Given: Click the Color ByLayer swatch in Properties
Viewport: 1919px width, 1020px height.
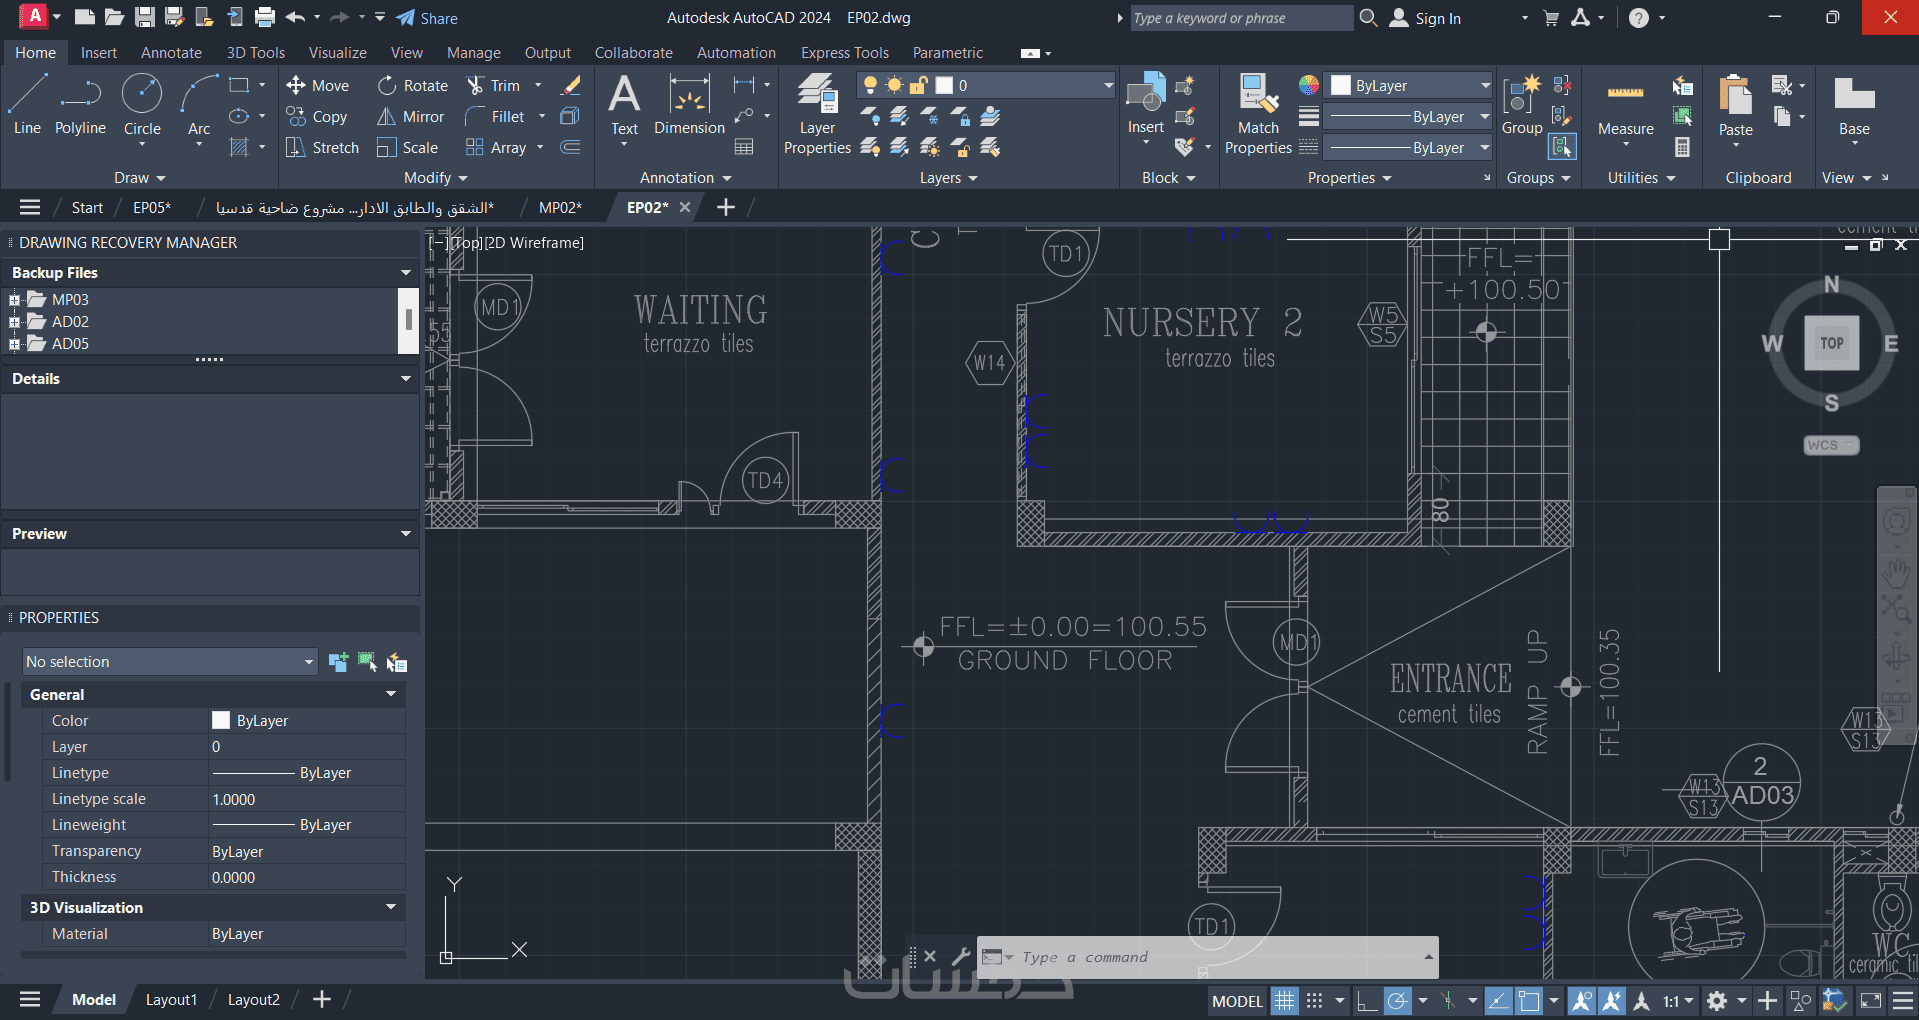Looking at the screenshot, I should [221, 720].
